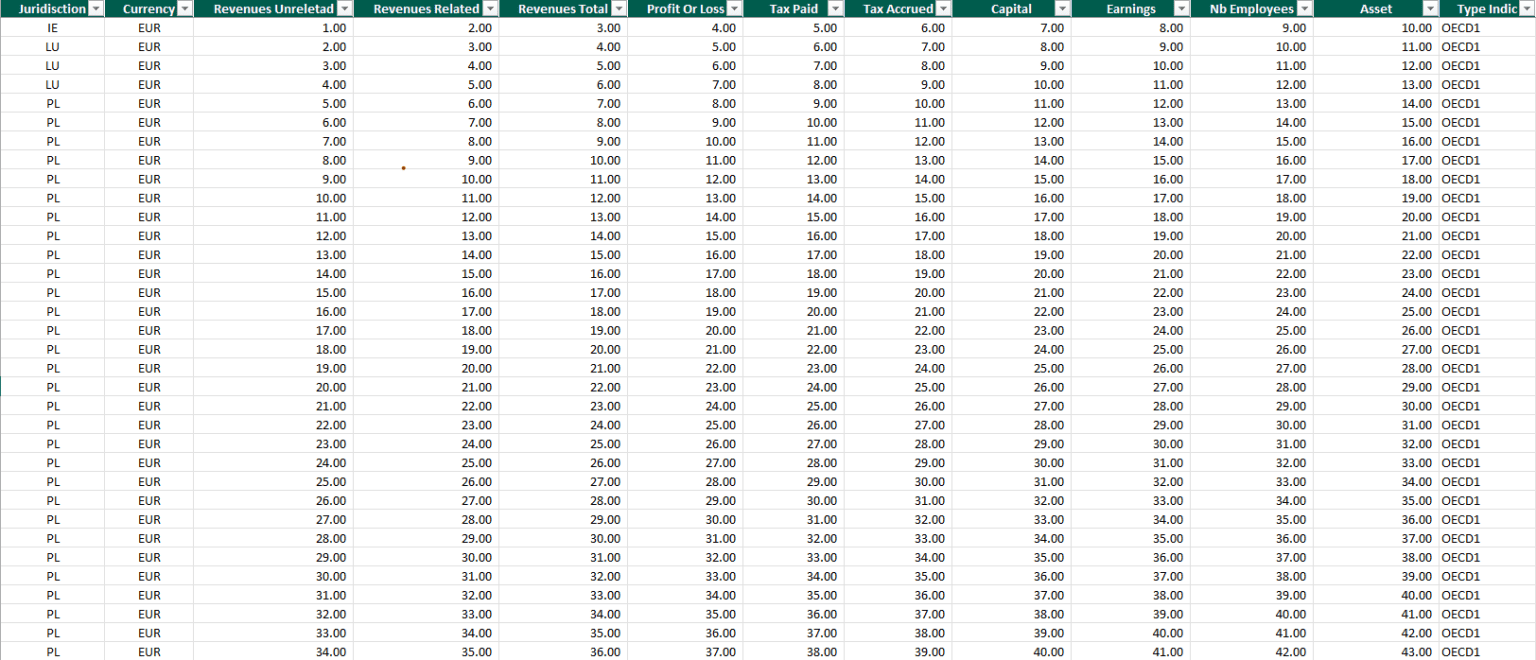Open the Asset column filter dropdown
This screenshot has height=660, width=1536.
tap(1429, 9)
